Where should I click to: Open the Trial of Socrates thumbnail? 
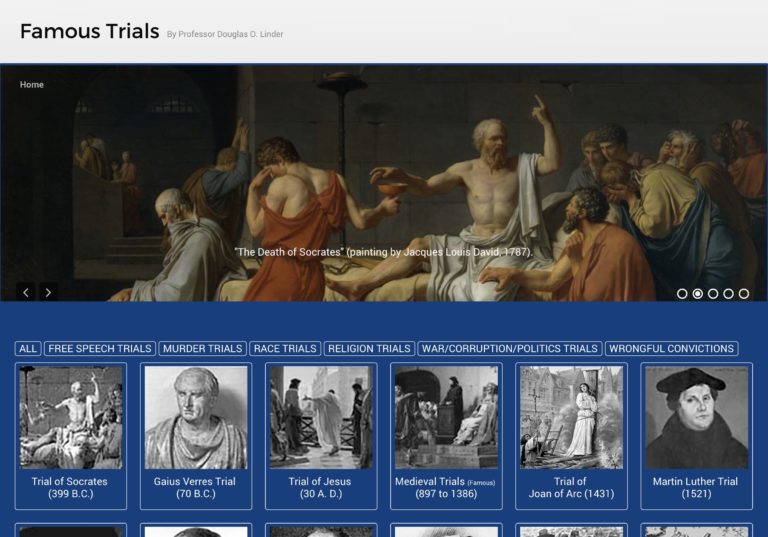(x=71, y=417)
